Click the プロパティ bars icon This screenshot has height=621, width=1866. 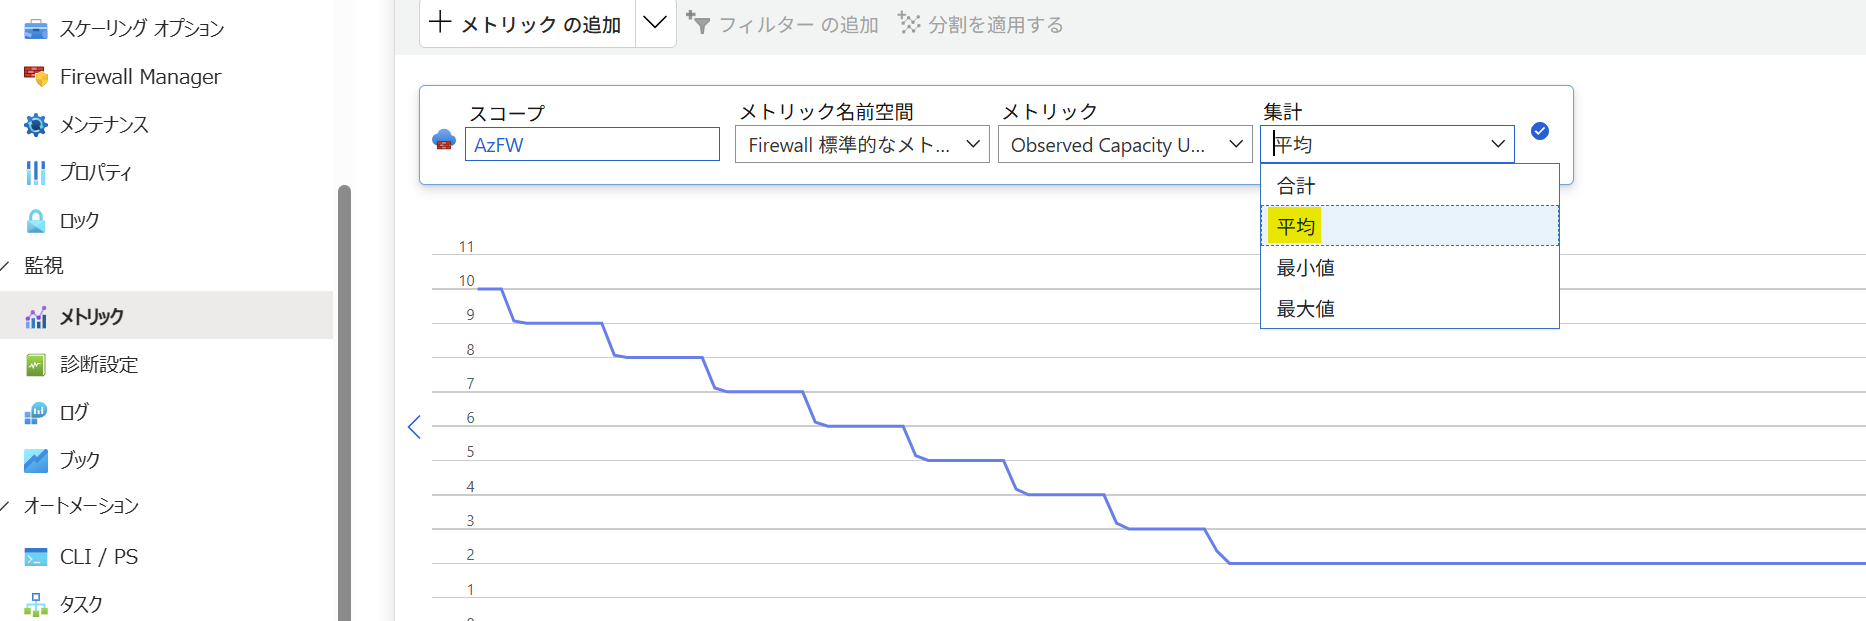click(x=36, y=173)
